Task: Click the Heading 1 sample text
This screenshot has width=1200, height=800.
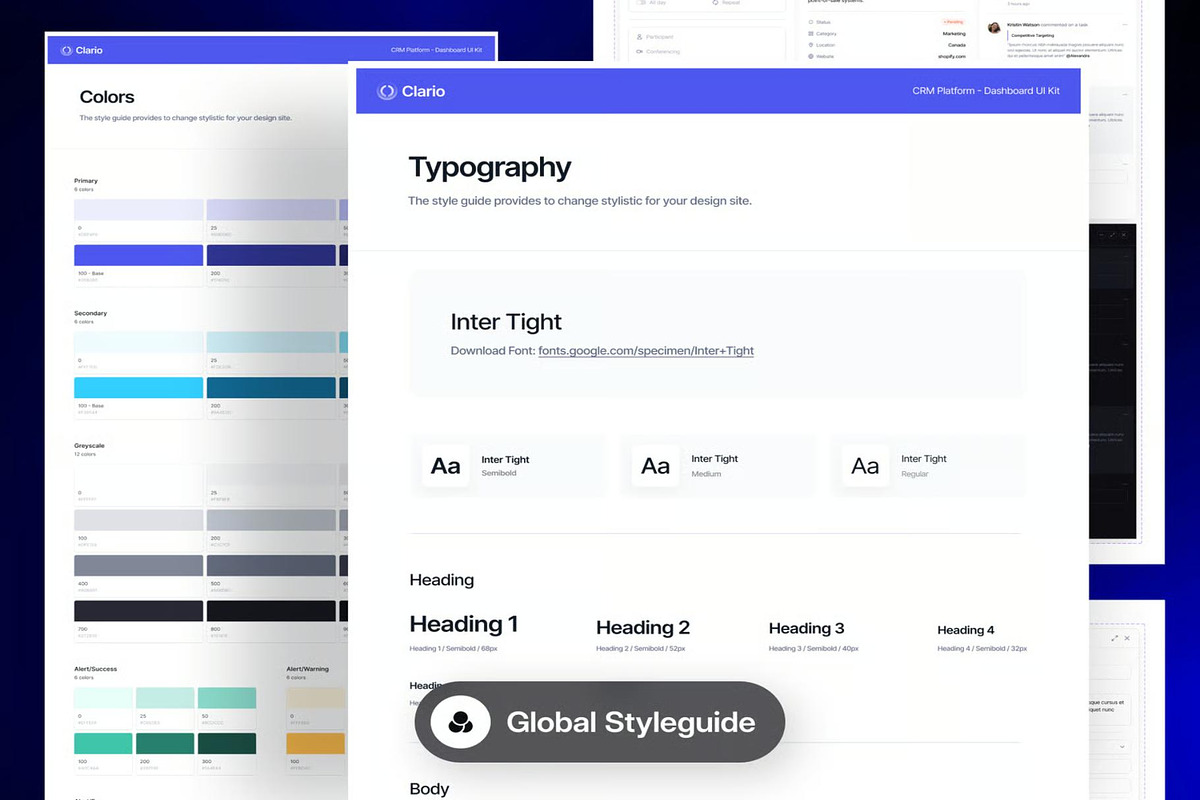Action: [464, 624]
